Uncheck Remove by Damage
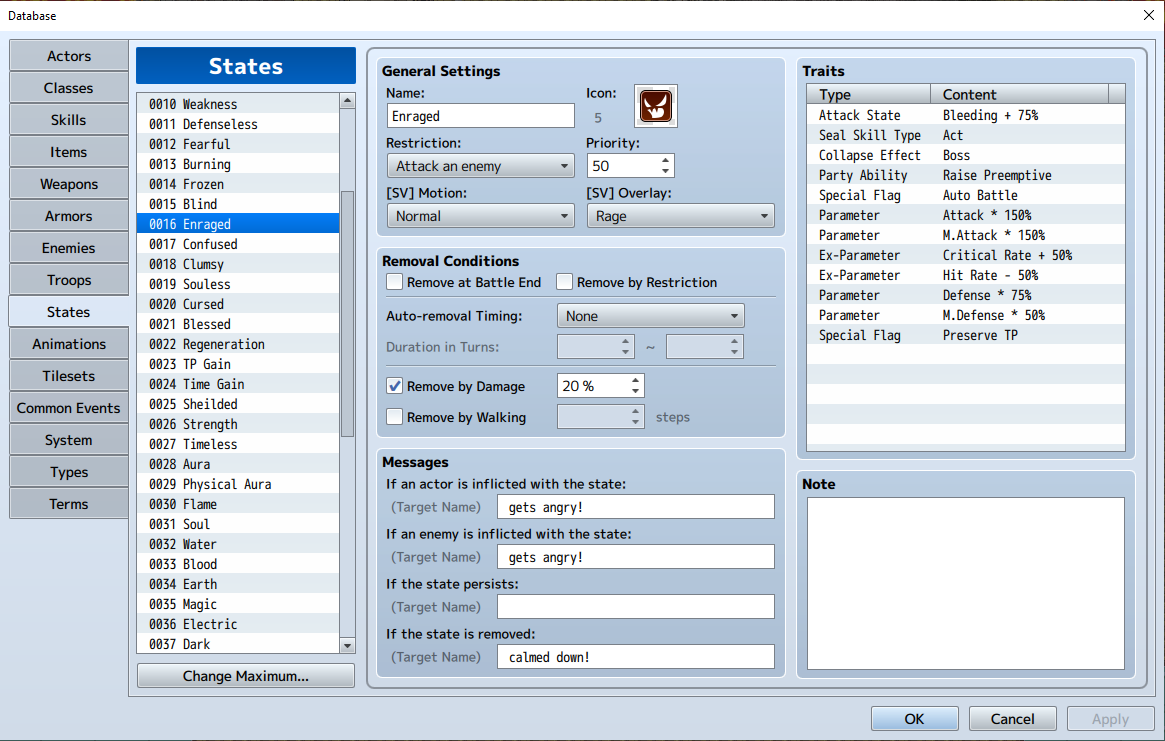The width and height of the screenshot is (1165, 741). tap(395, 386)
